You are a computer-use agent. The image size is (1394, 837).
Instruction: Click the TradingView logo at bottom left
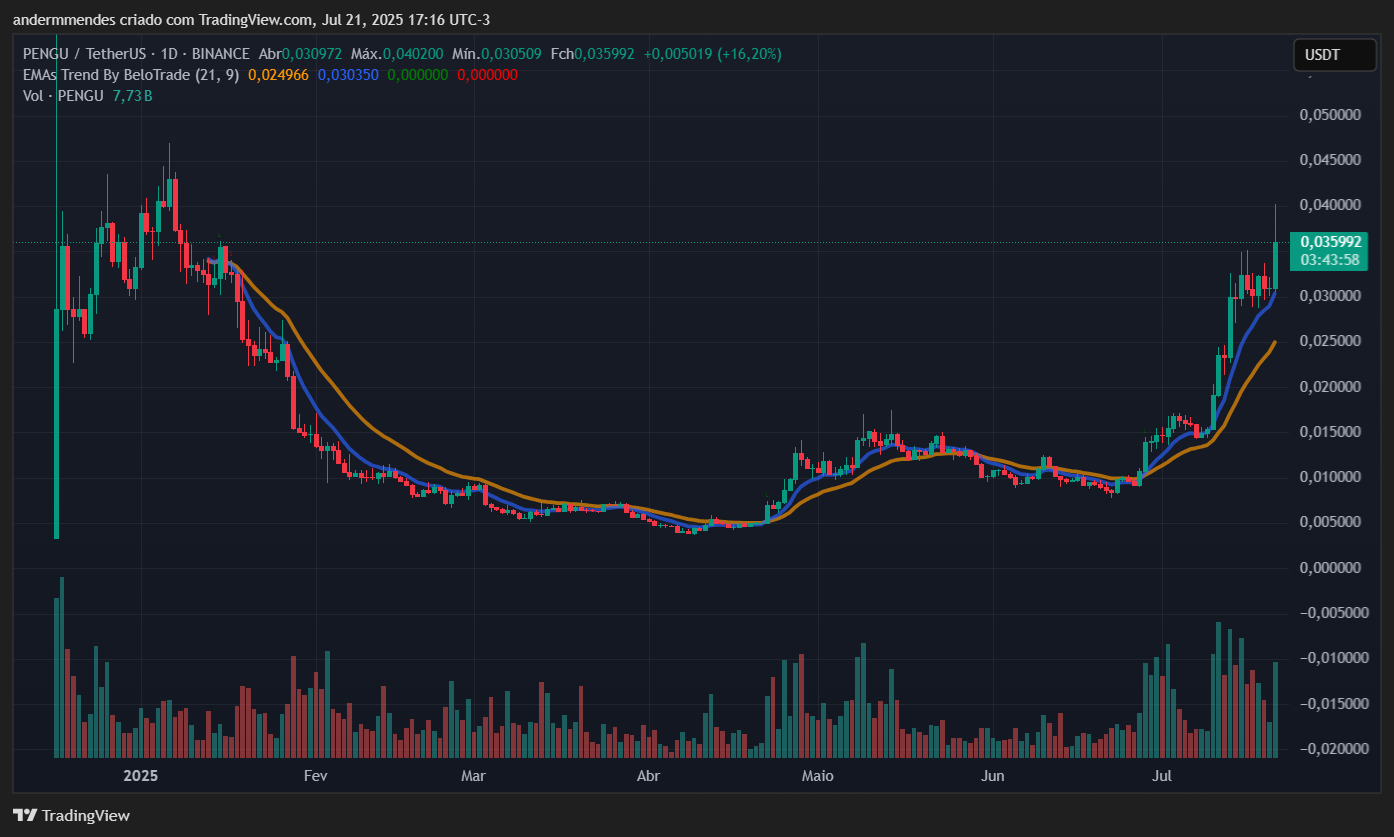(71, 815)
